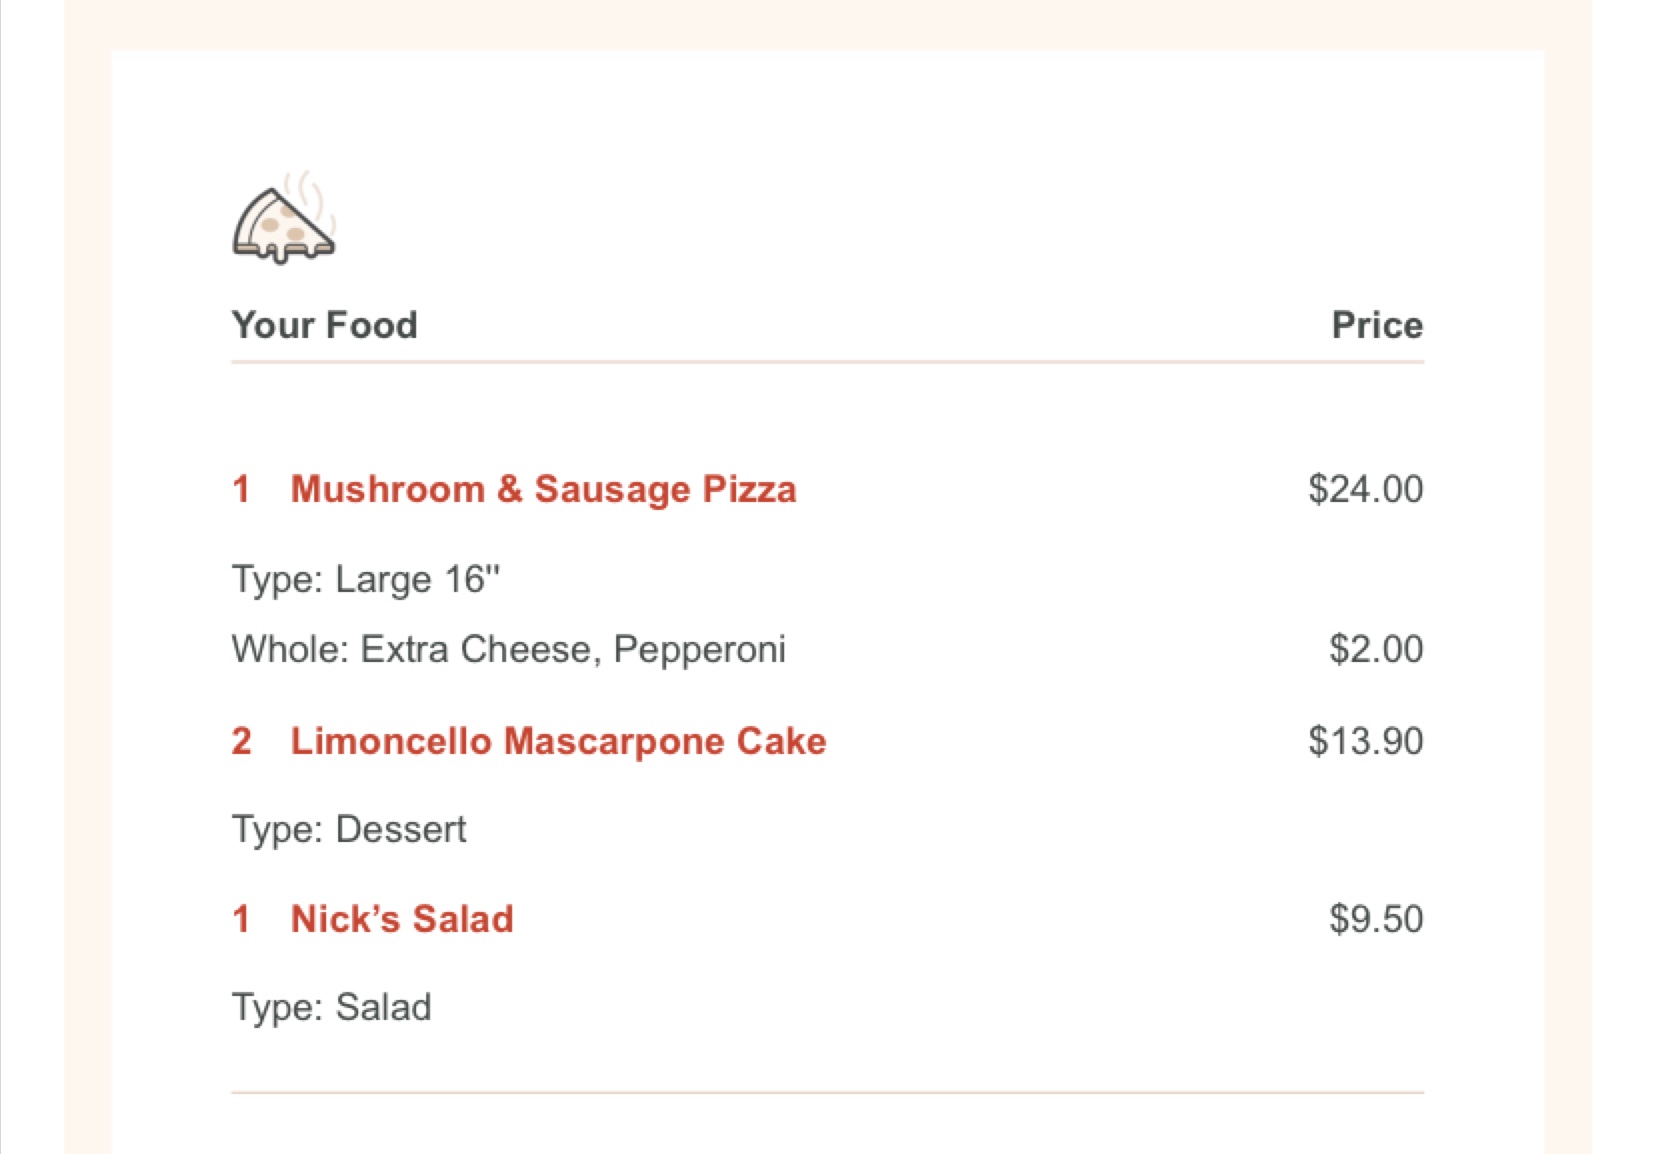The width and height of the screenshot is (1656, 1154).
Task: Open the Mushroom & Sausage Pizza item
Action: click(x=543, y=489)
